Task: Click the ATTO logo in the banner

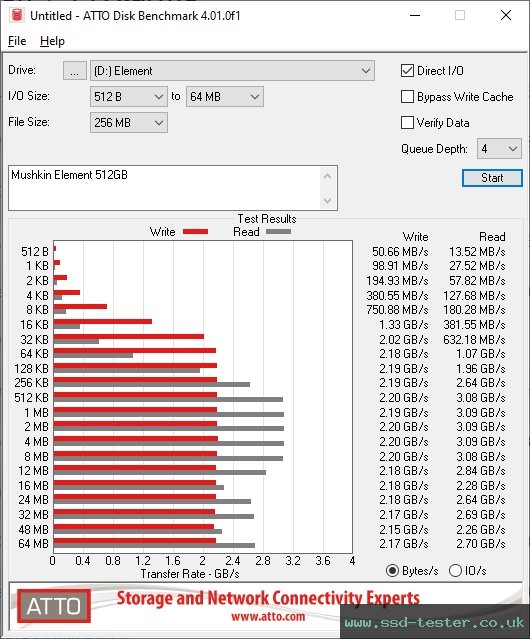Action: click(54, 606)
